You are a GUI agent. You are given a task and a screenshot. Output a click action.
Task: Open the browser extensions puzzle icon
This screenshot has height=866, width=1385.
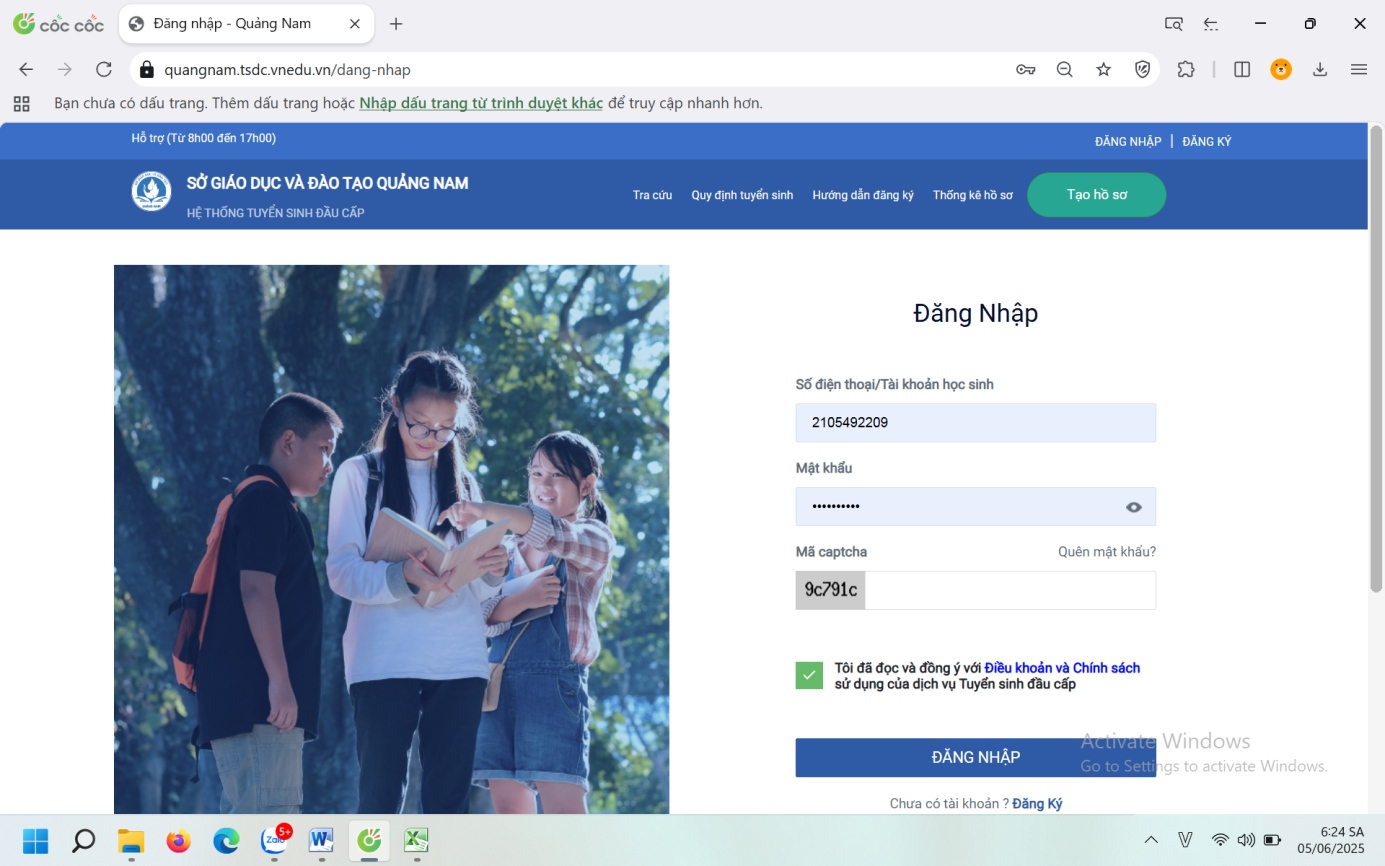(1186, 70)
